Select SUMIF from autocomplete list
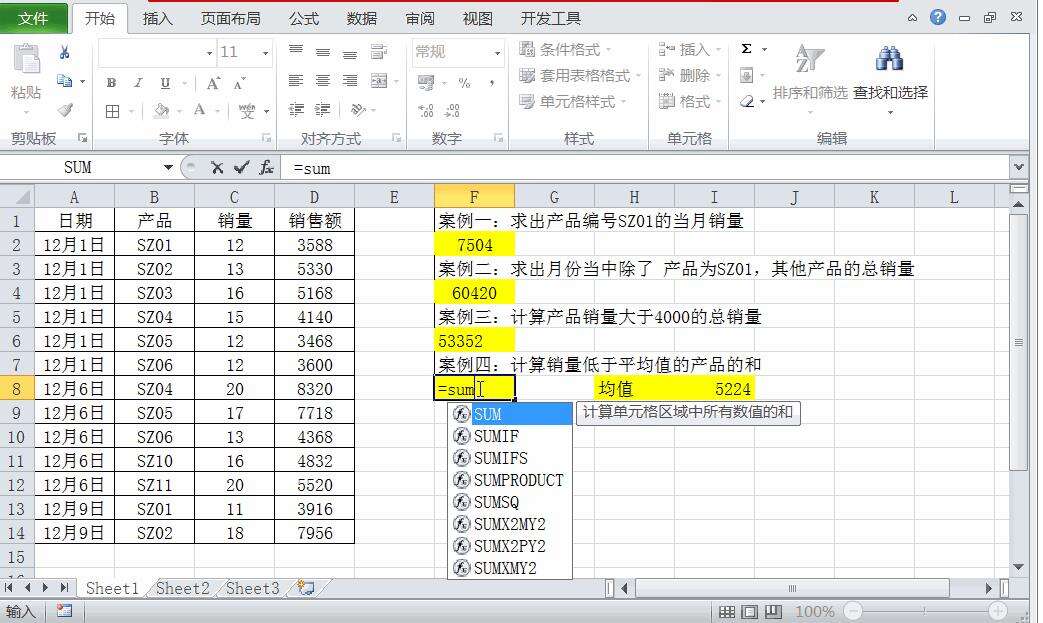 point(510,436)
